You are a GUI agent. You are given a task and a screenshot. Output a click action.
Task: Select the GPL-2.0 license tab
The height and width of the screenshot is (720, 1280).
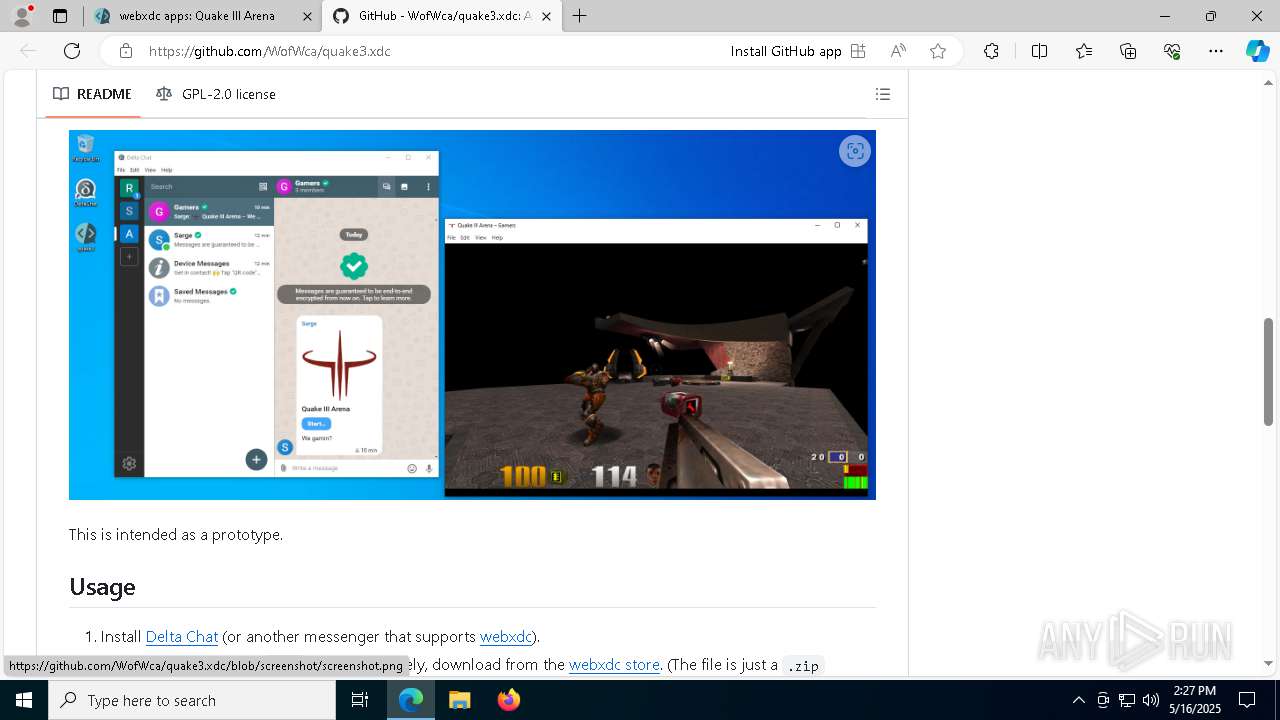pos(216,94)
